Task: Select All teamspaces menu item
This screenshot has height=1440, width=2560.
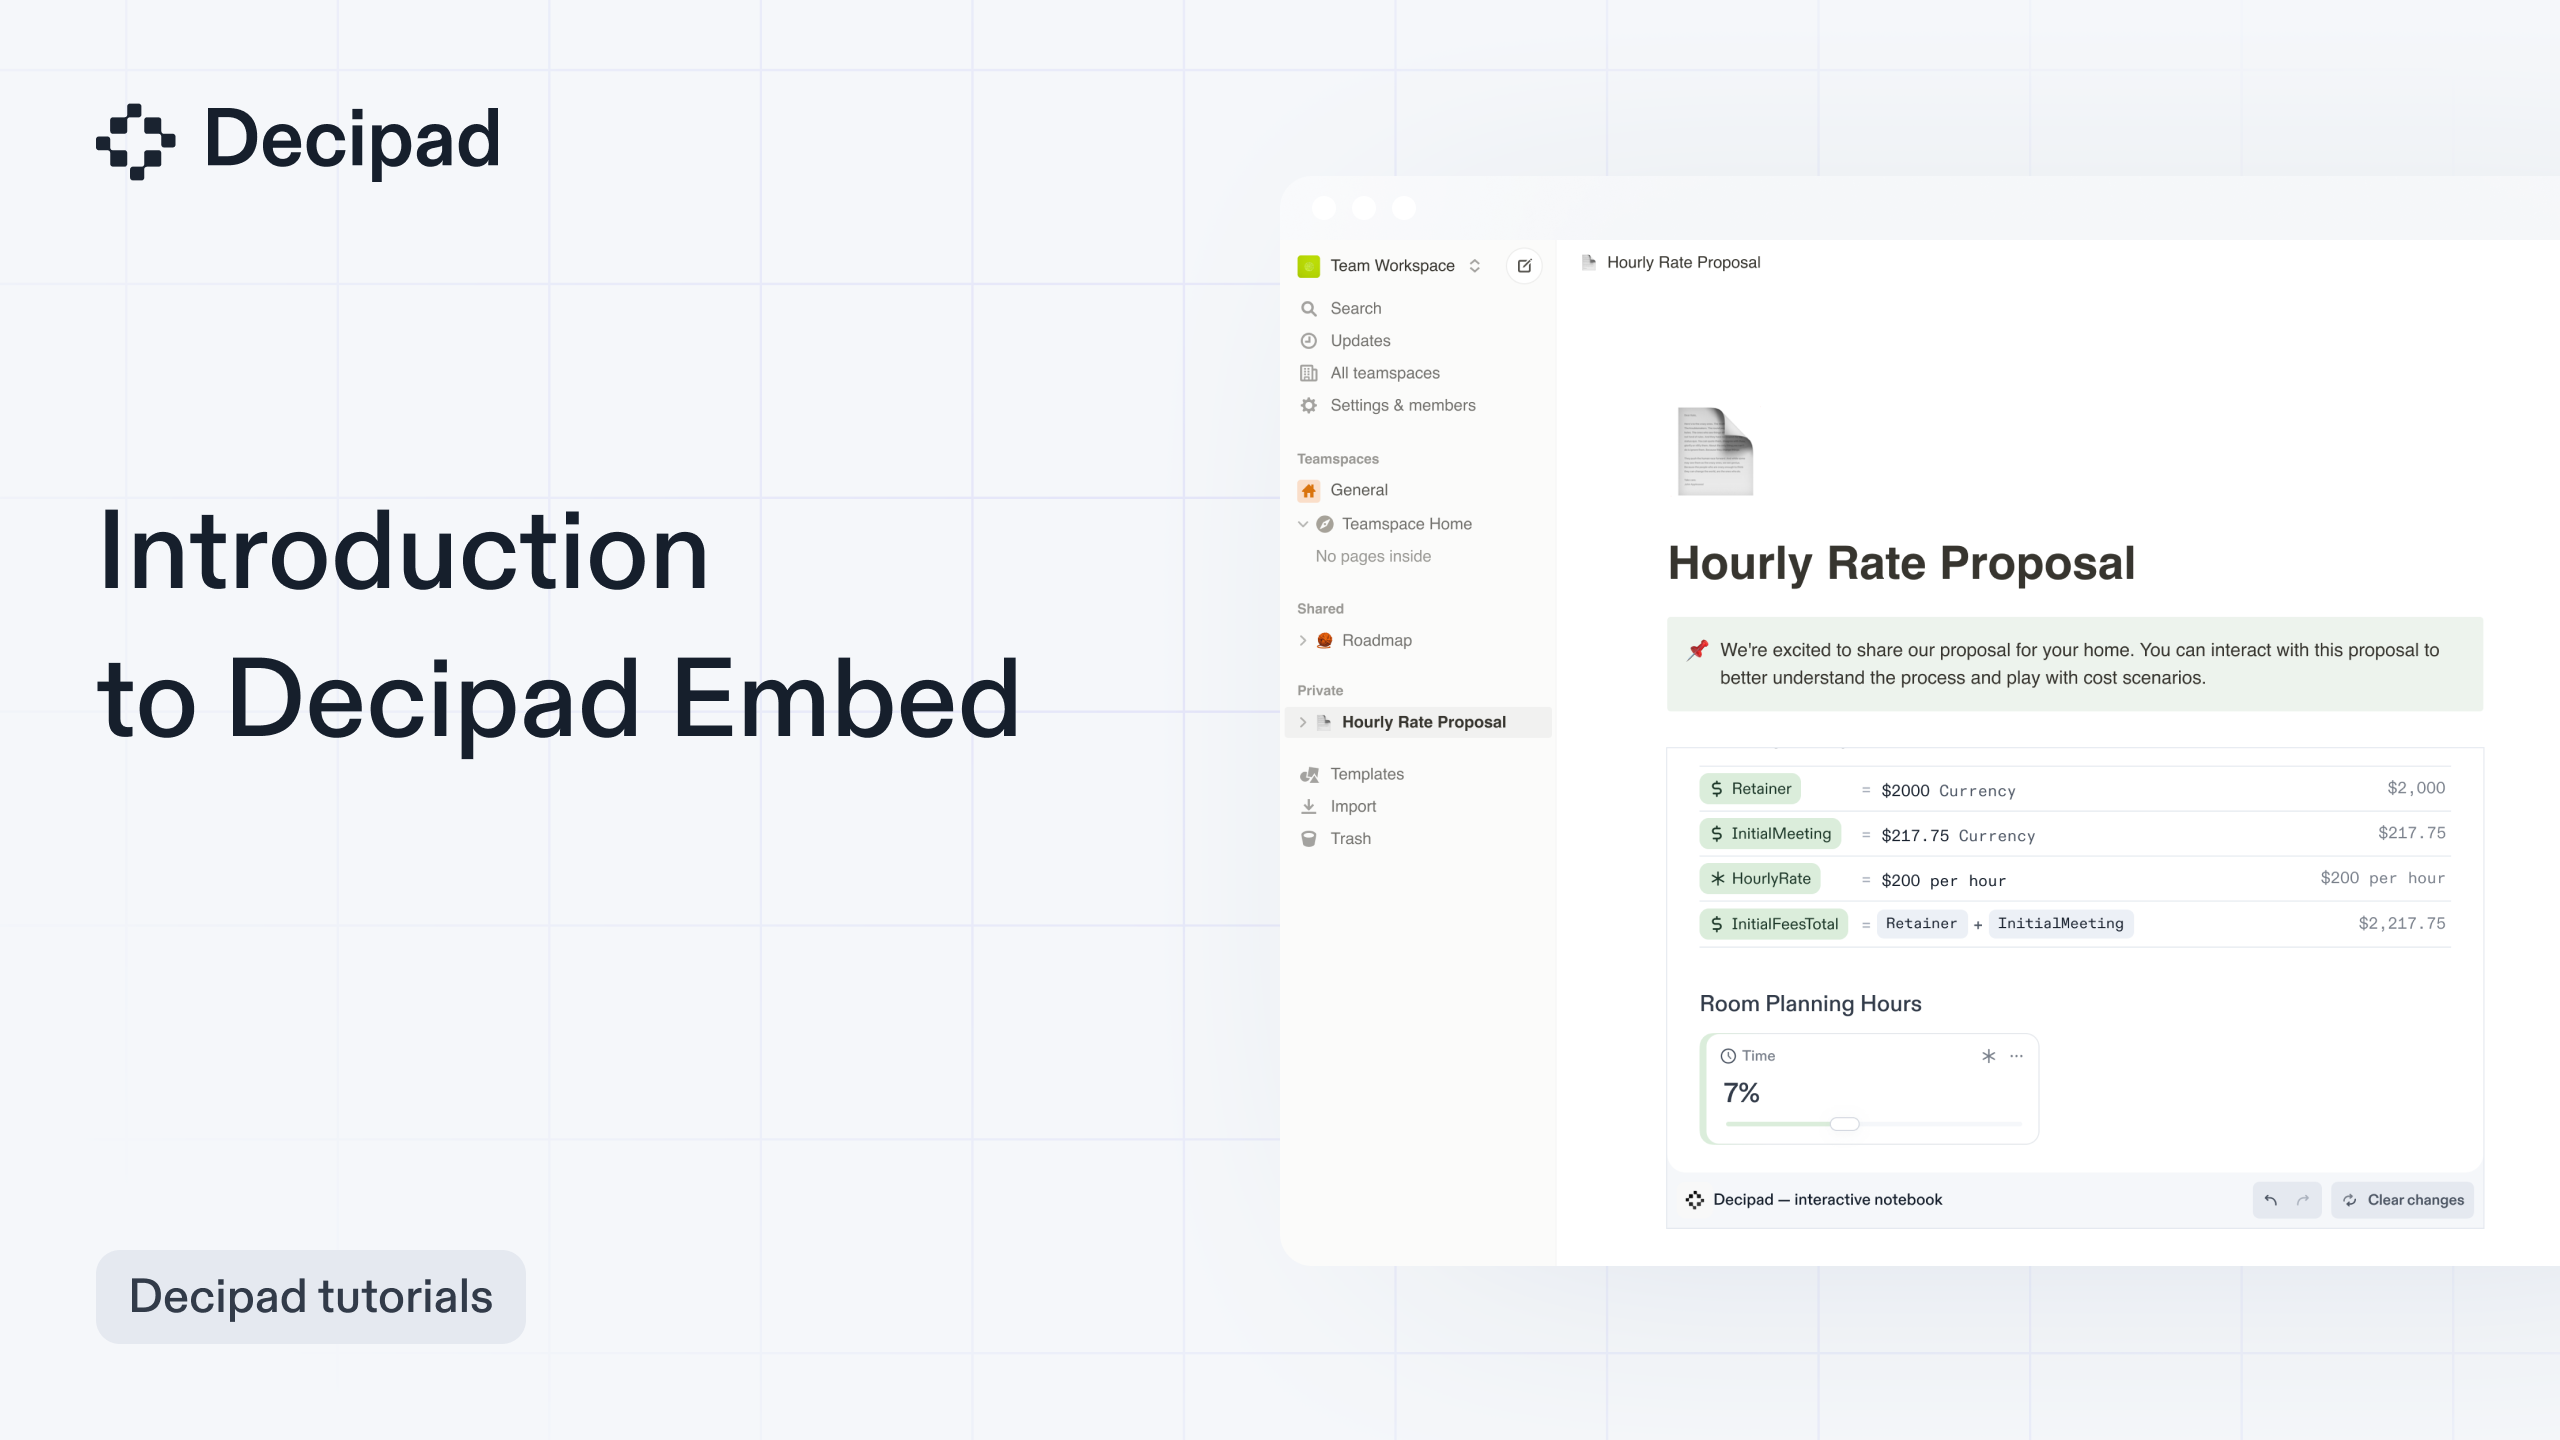Action: [x=1384, y=373]
